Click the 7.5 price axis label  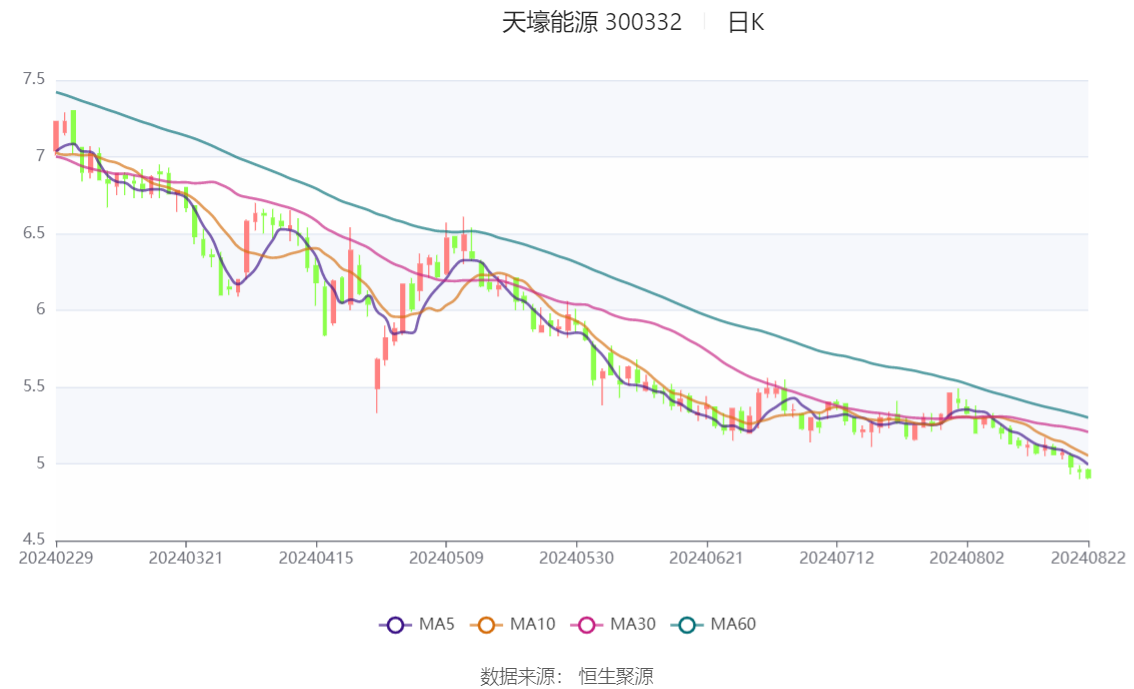coord(34,79)
